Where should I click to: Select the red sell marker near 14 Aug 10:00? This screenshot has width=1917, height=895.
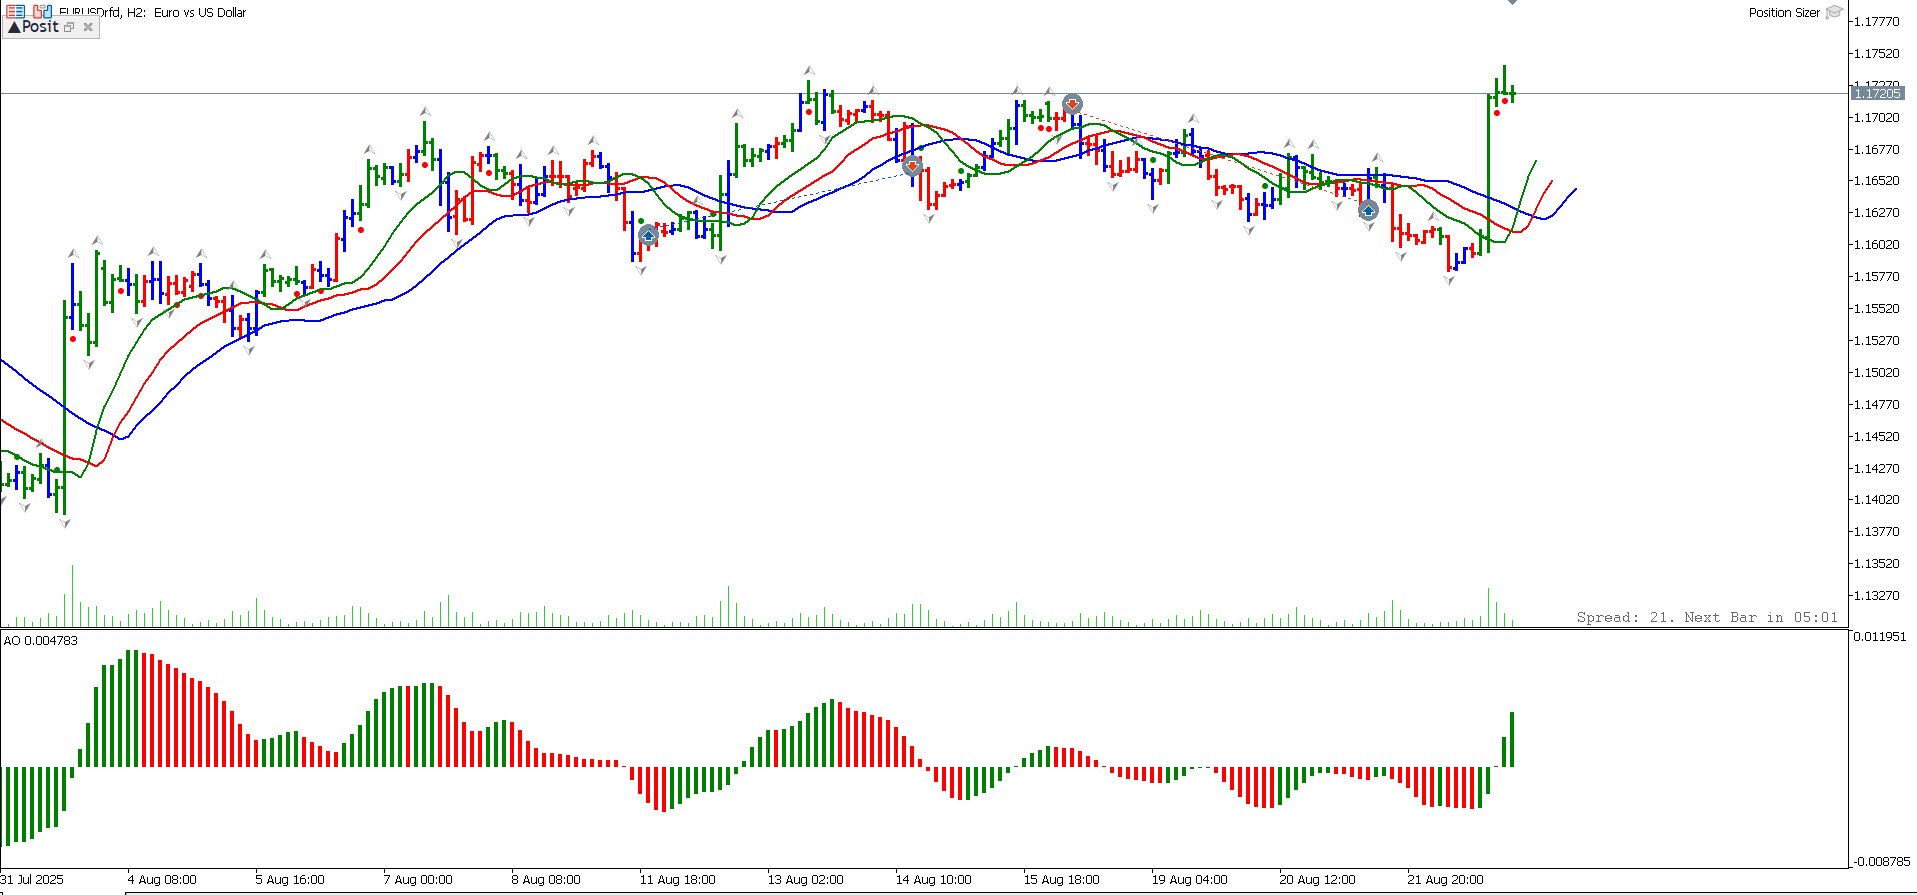click(912, 165)
